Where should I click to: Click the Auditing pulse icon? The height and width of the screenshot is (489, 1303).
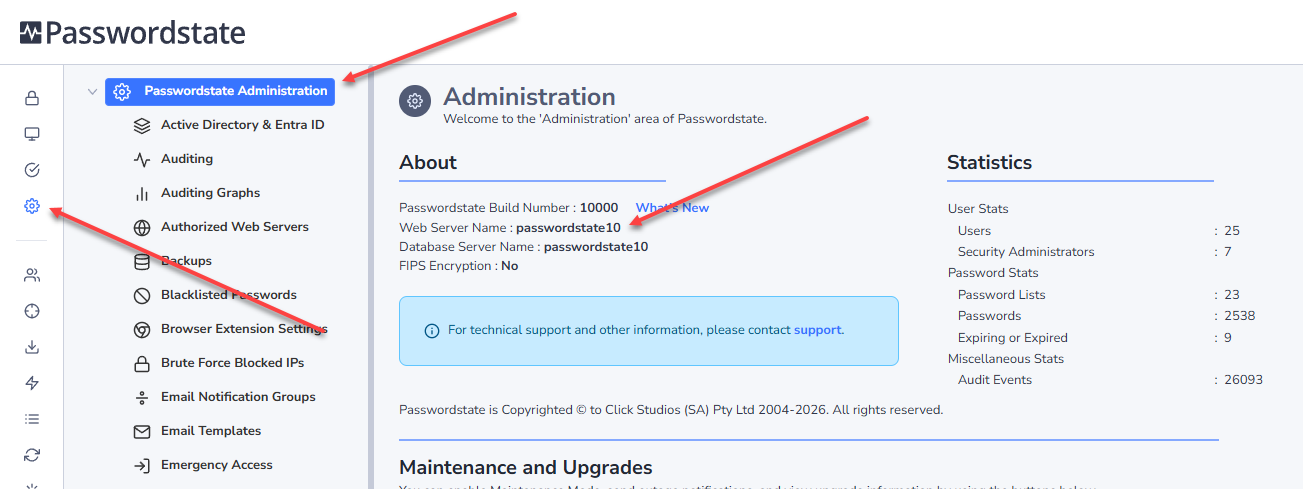[x=142, y=159]
